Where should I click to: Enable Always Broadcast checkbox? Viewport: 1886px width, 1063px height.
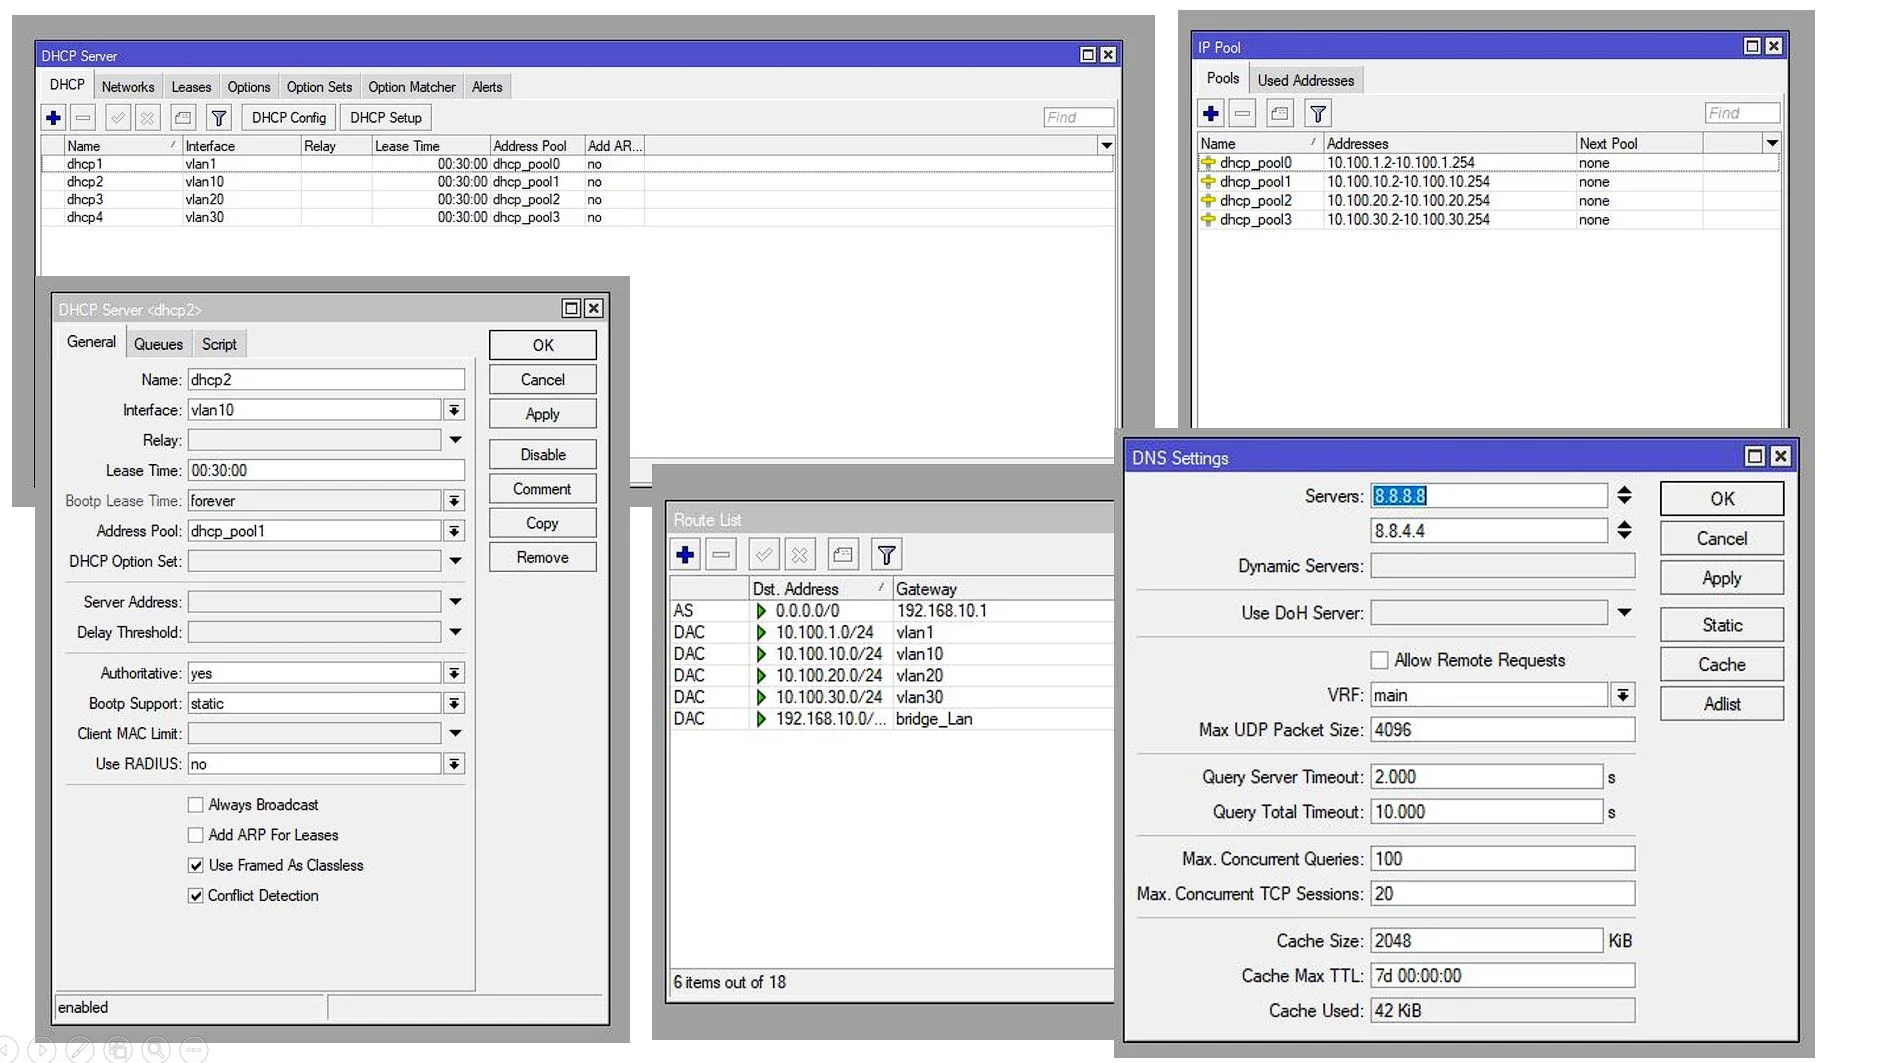pos(196,805)
